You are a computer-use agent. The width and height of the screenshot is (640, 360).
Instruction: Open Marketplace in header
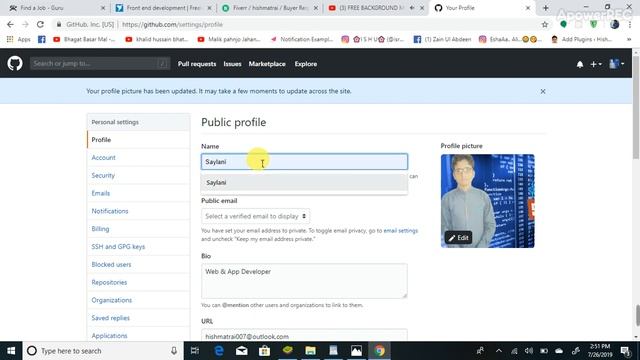(x=267, y=64)
